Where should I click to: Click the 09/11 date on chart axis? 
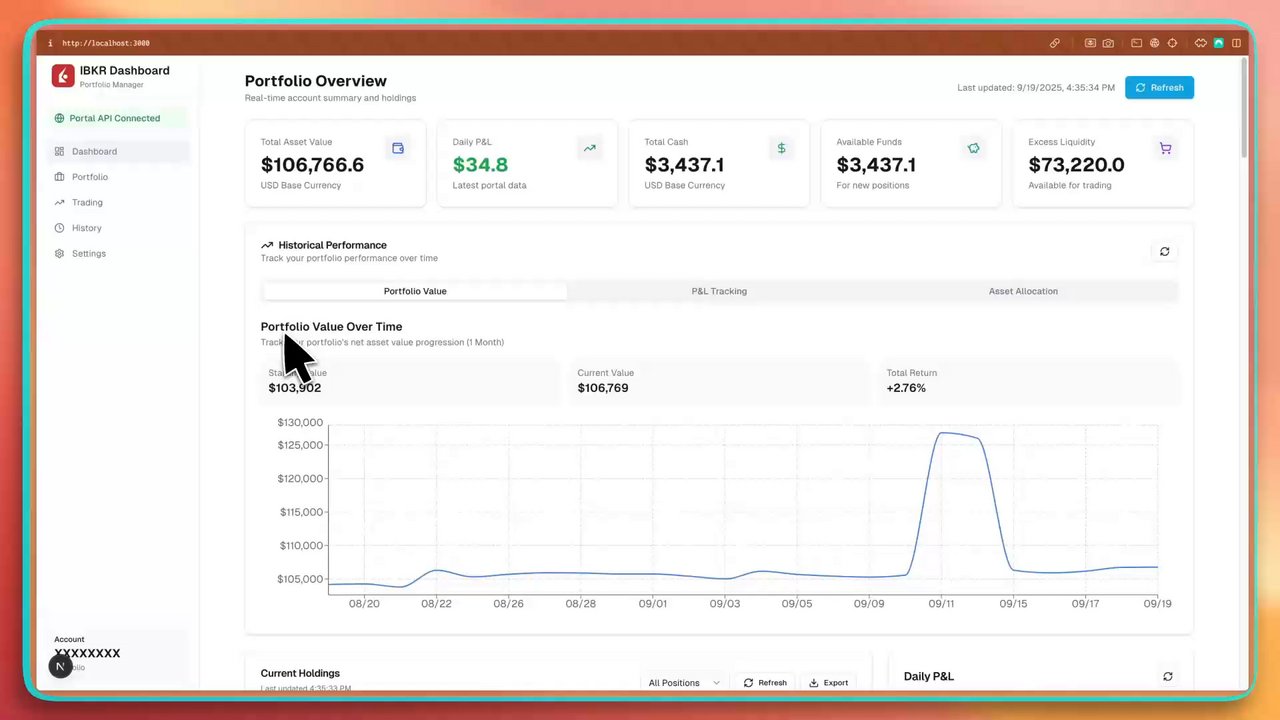(941, 604)
